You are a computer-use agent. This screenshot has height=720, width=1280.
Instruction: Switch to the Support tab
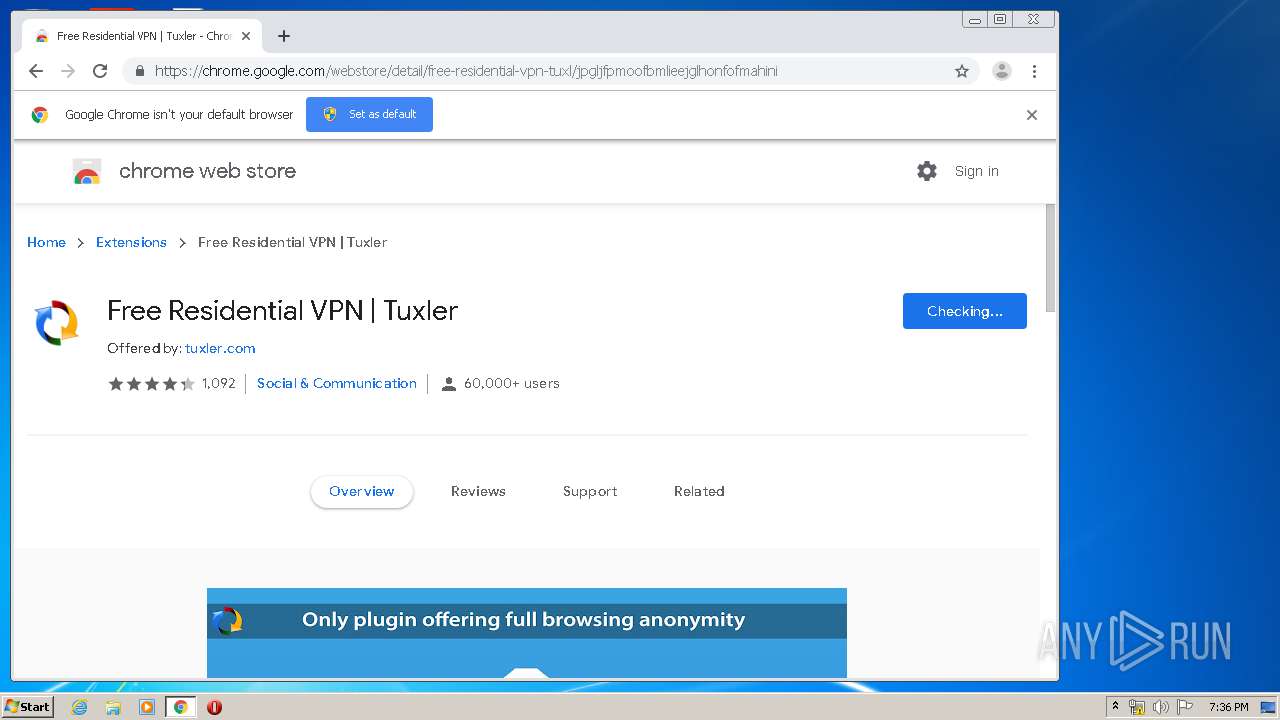click(x=590, y=491)
